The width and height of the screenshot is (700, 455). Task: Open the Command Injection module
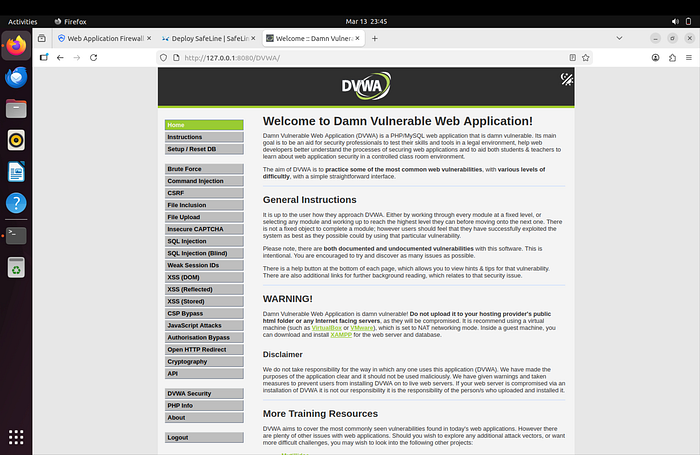tap(204, 181)
